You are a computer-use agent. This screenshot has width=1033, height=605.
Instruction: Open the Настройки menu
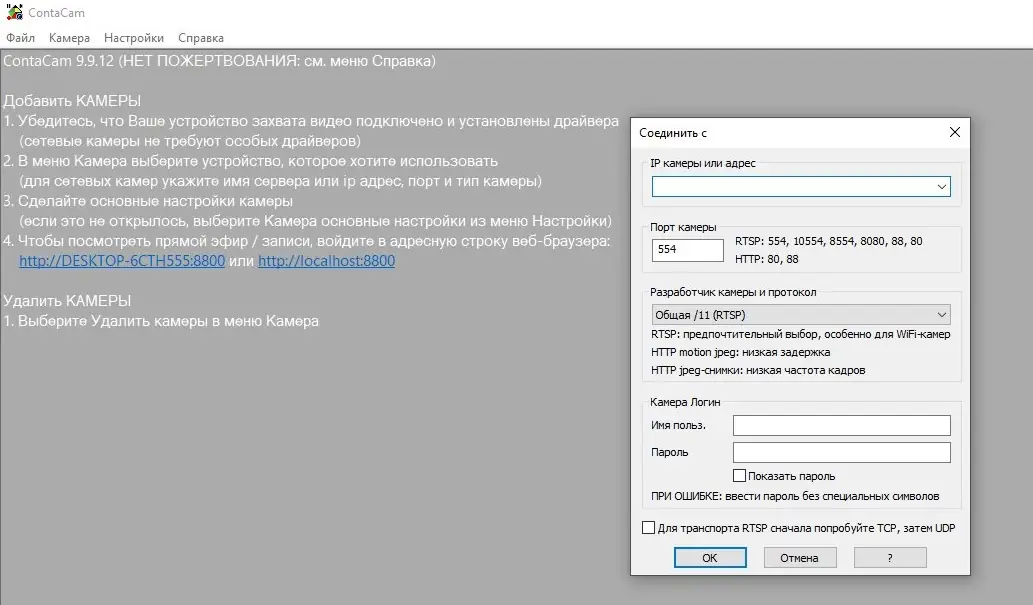[x=133, y=36]
